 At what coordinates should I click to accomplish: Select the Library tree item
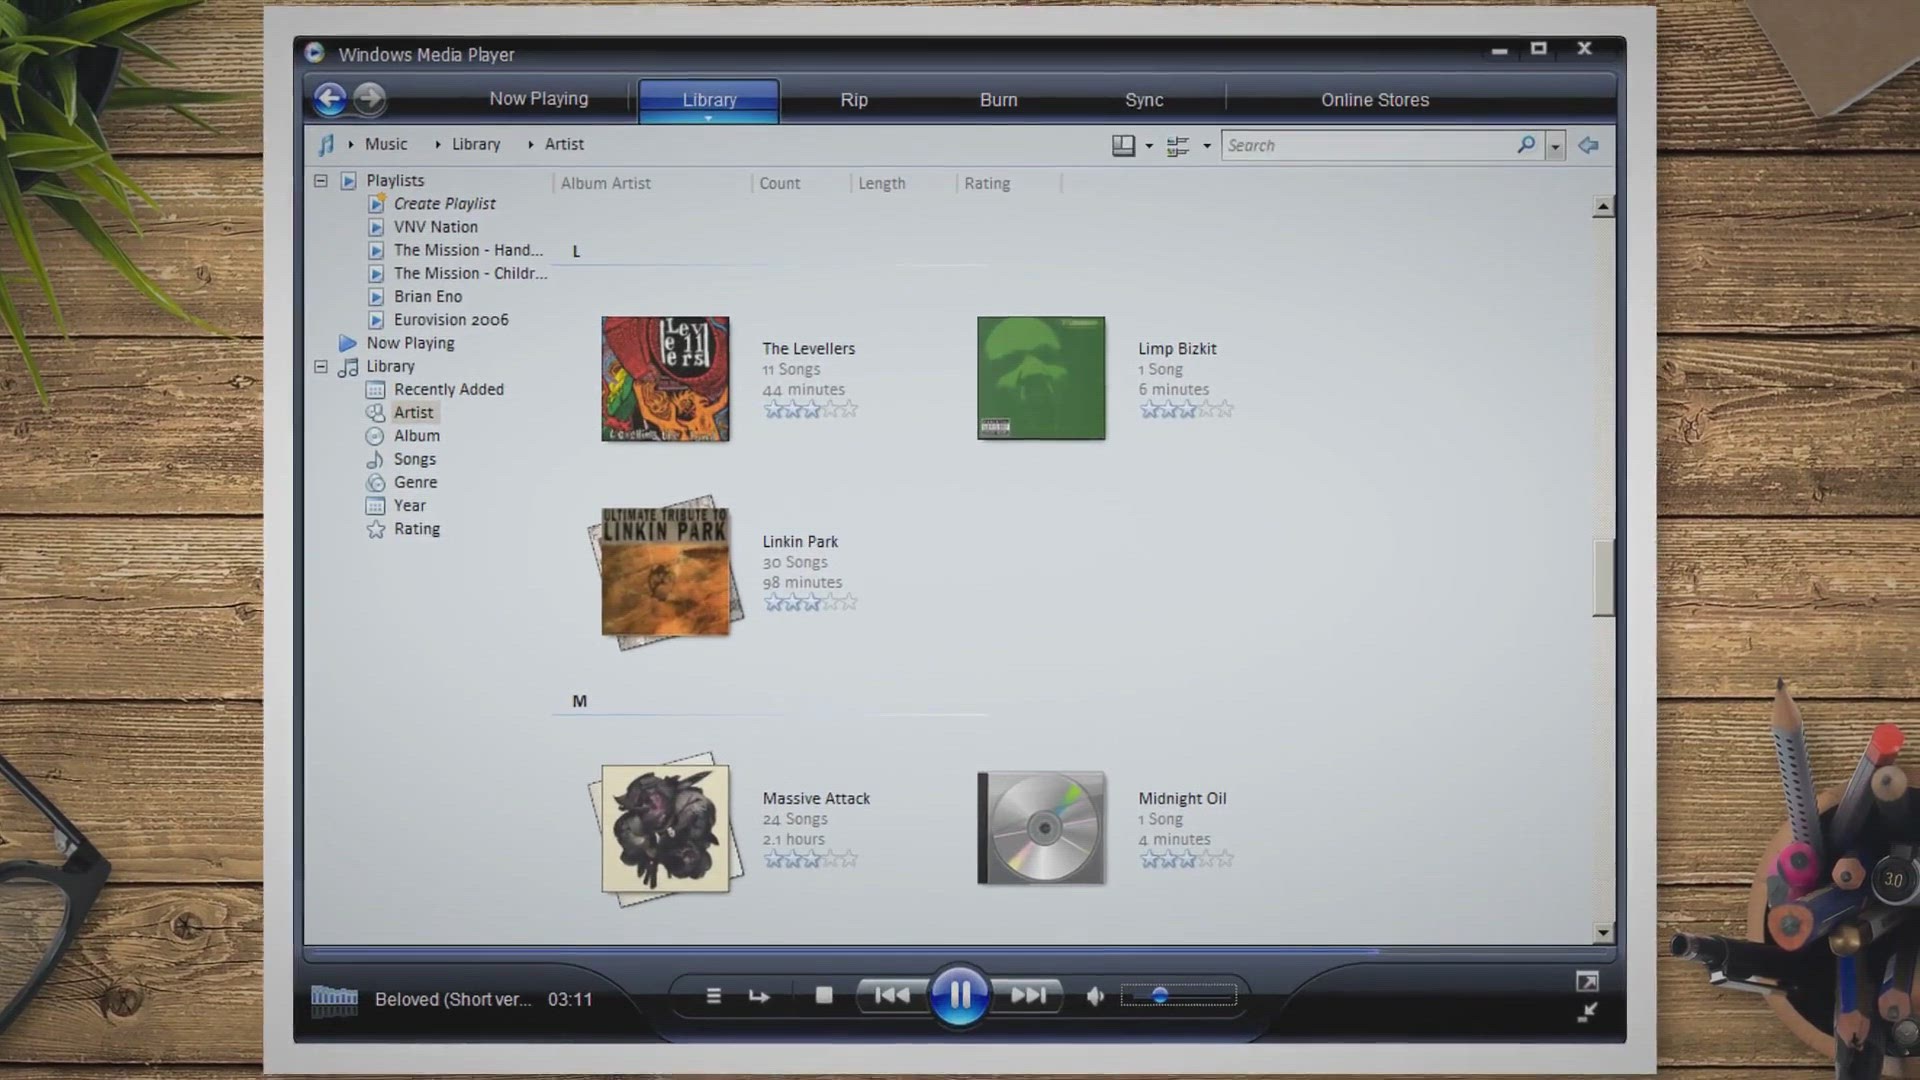click(x=390, y=366)
